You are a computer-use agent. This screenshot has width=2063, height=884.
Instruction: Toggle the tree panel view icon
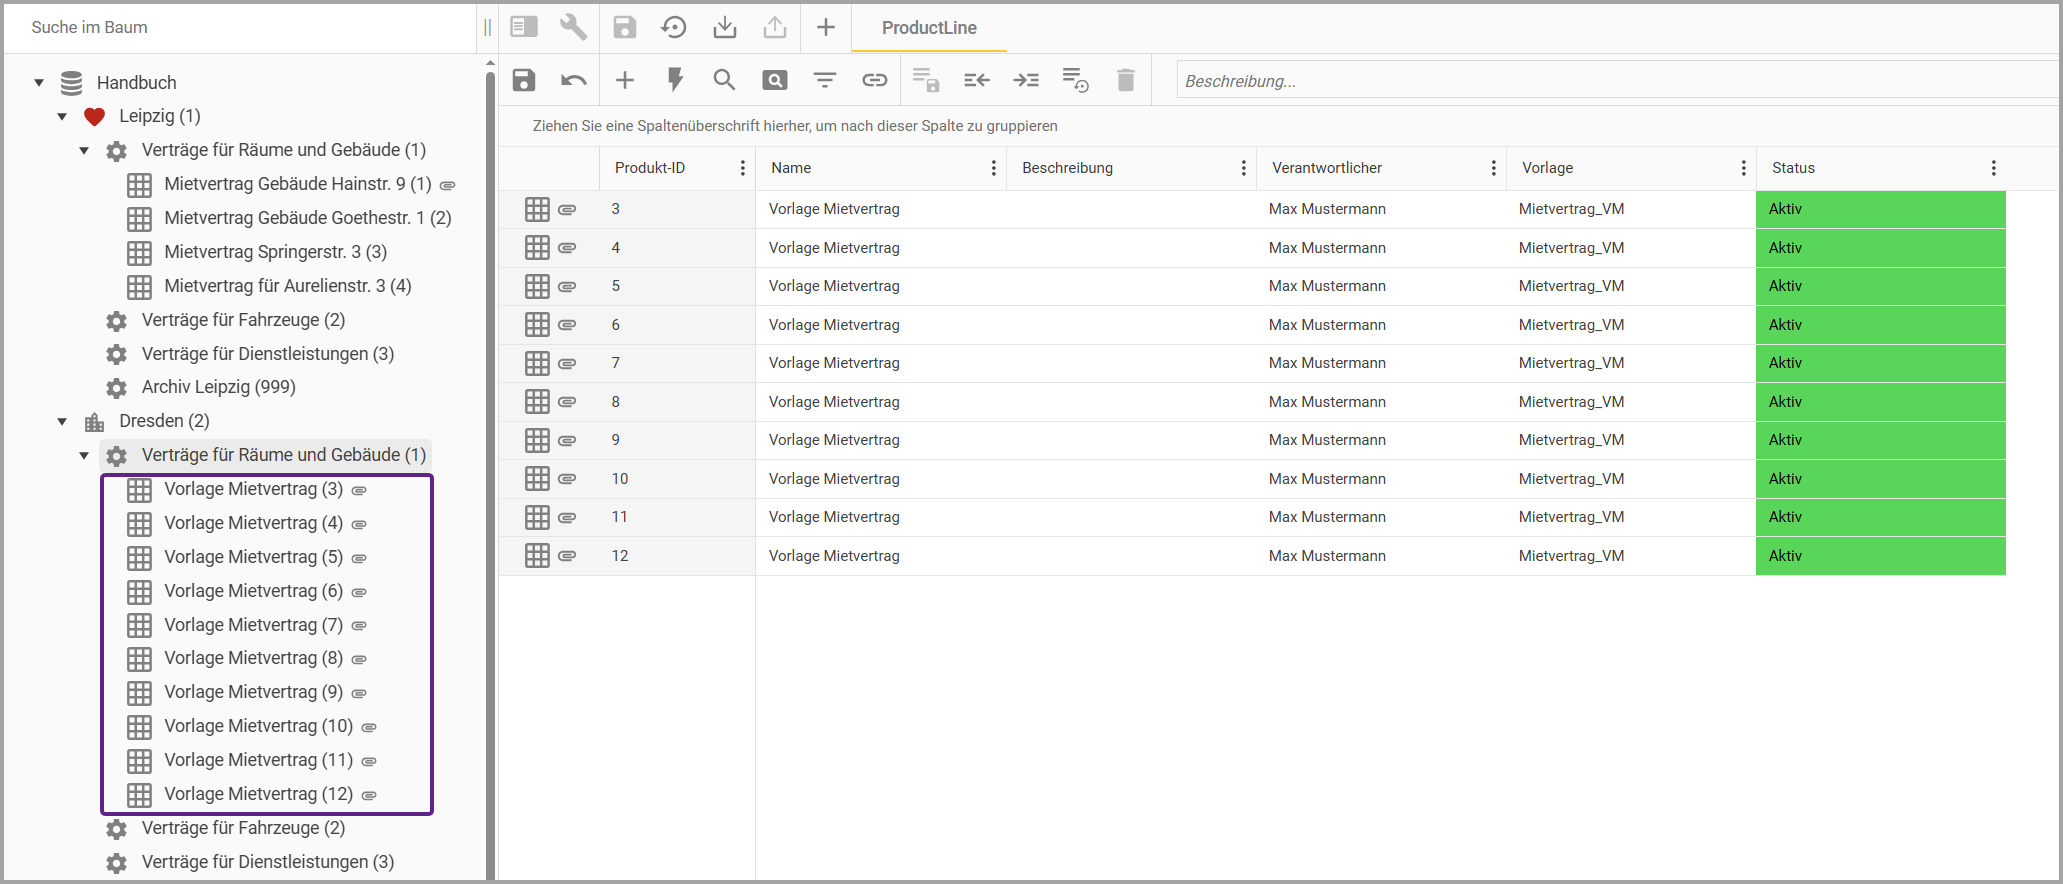[x=524, y=27]
